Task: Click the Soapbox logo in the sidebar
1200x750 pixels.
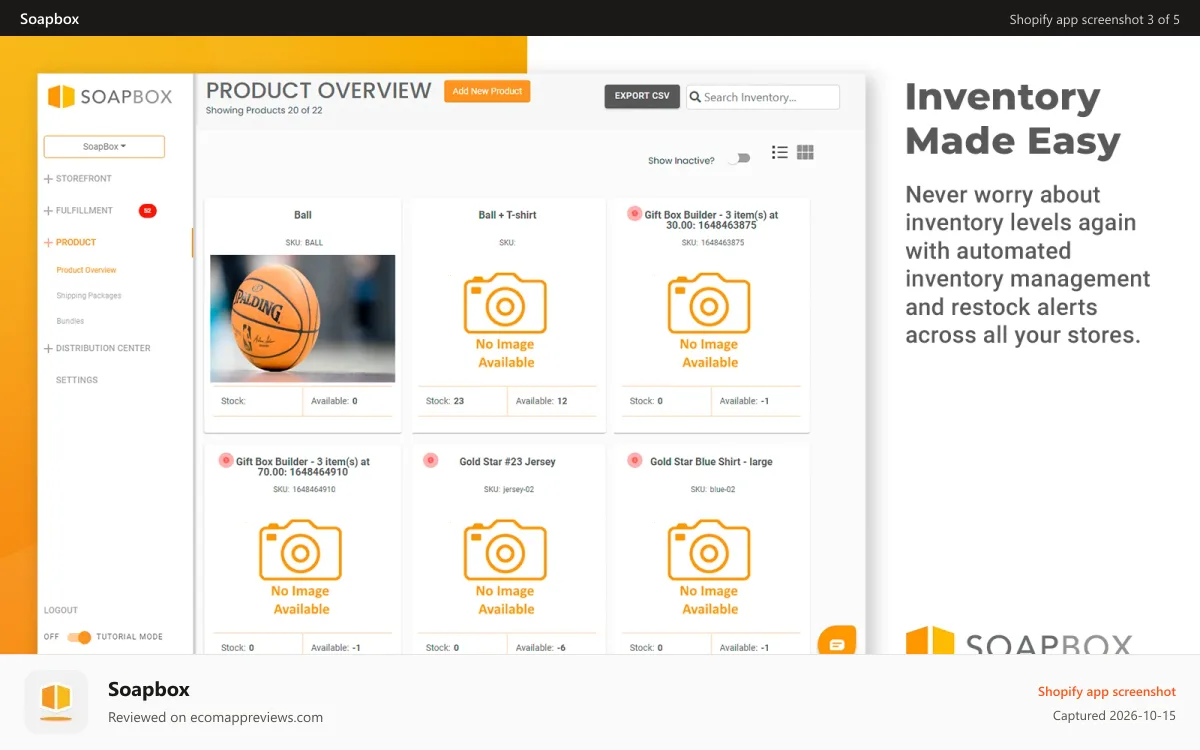Action: tap(110, 97)
